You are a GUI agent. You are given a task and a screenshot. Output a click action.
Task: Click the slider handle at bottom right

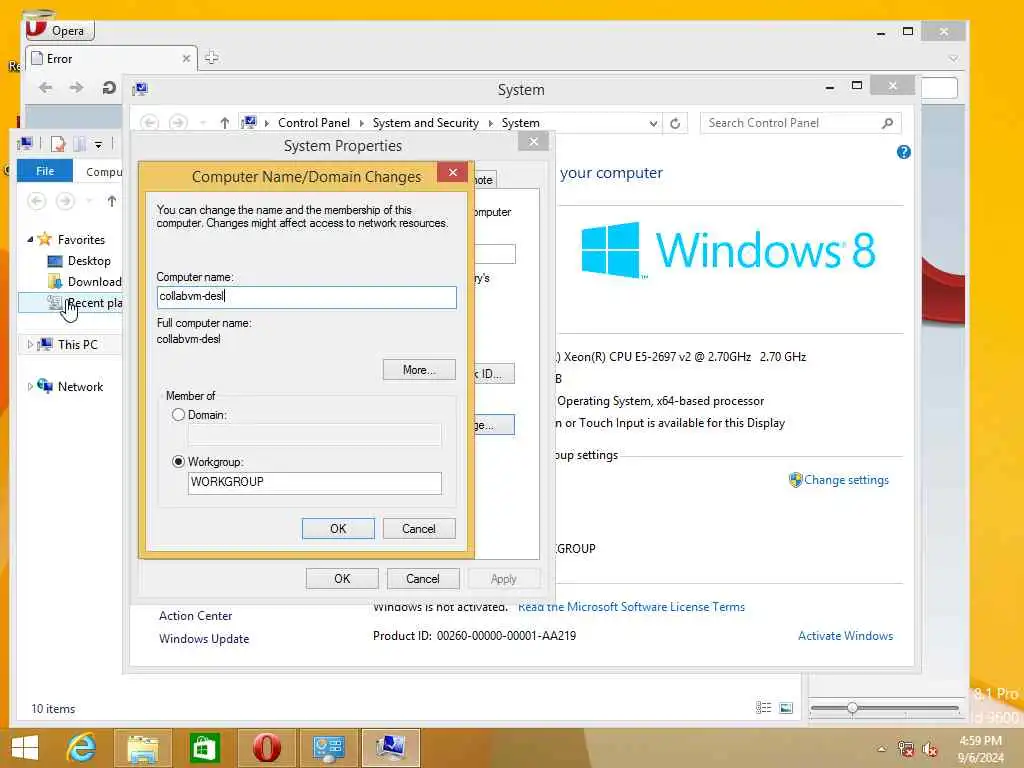click(x=852, y=708)
